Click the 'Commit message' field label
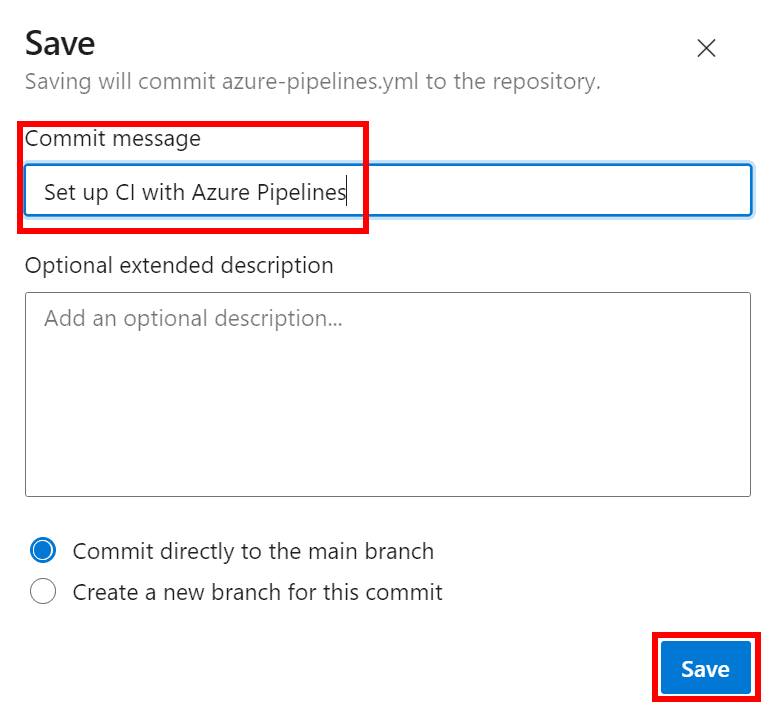Viewport: 772px width, 710px height. tap(112, 139)
